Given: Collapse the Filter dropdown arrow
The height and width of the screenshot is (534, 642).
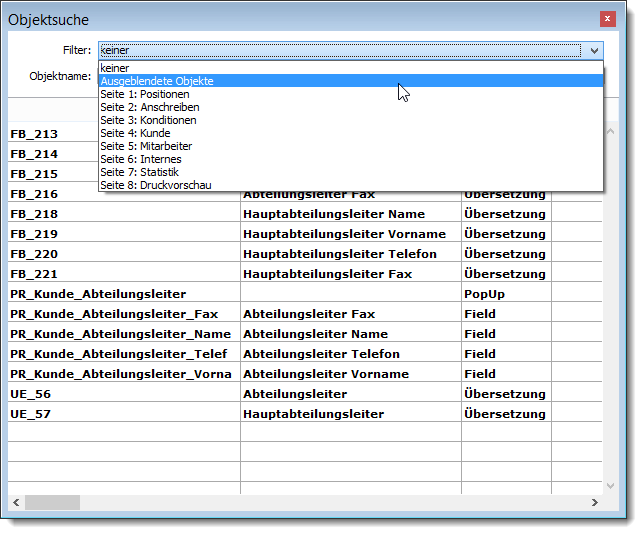Looking at the screenshot, I should (x=594, y=50).
